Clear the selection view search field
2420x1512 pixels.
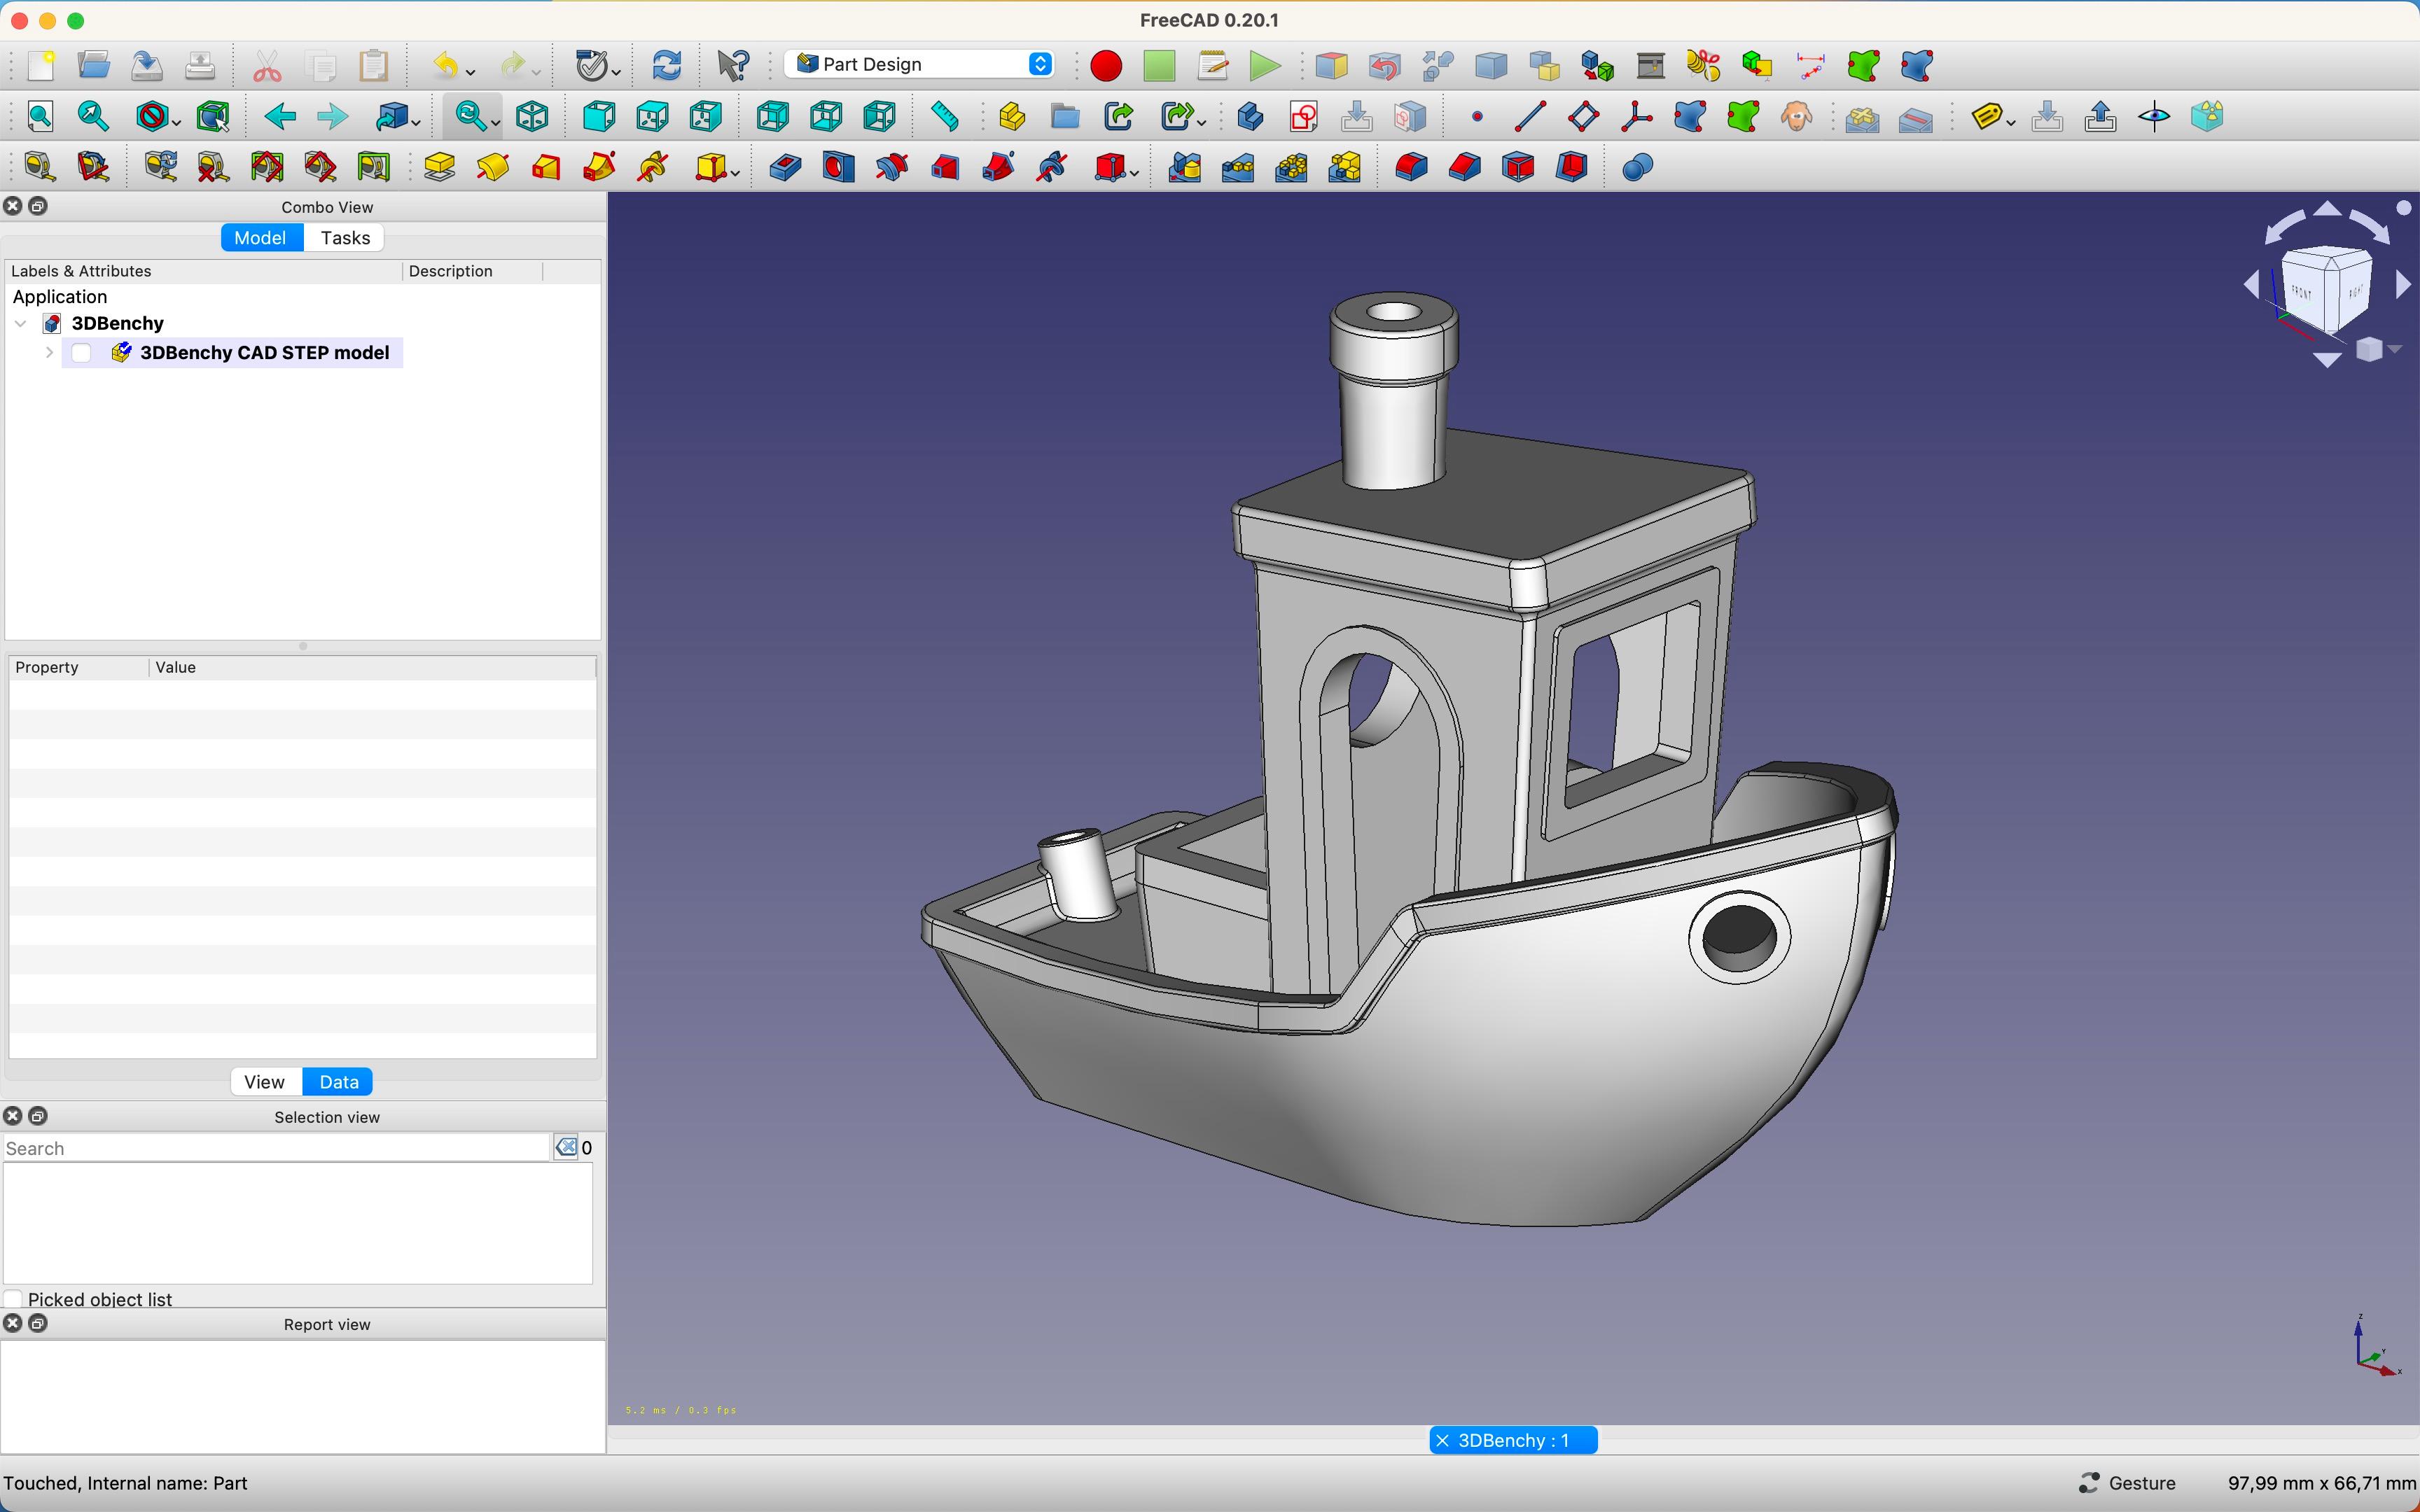click(566, 1147)
